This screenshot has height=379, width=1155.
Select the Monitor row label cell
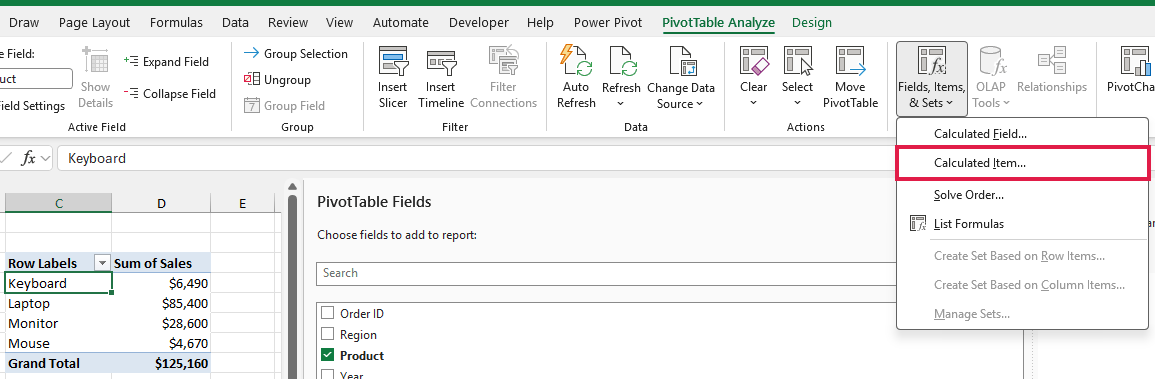(58, 323)
